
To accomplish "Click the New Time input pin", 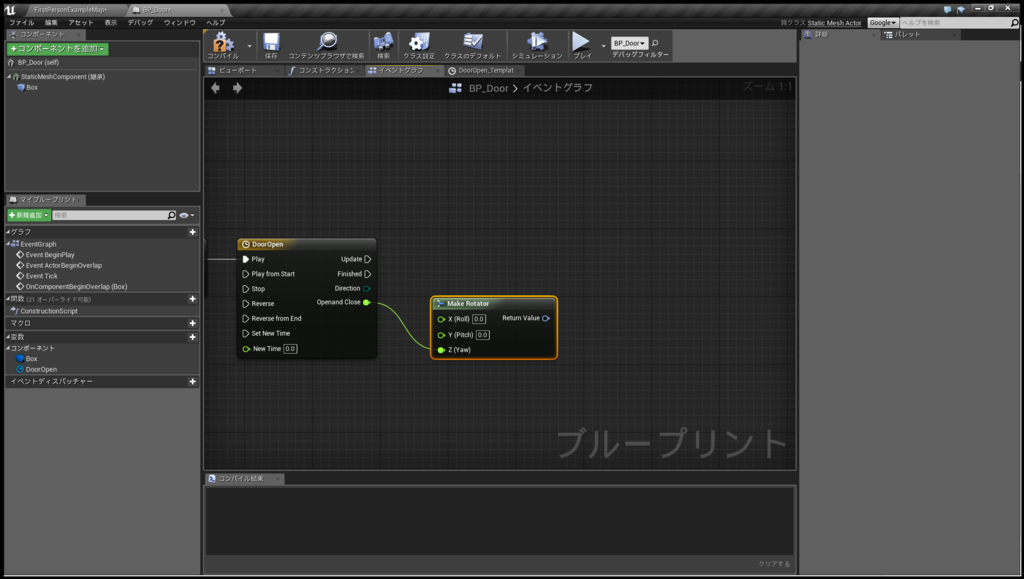I will point(246,349).
